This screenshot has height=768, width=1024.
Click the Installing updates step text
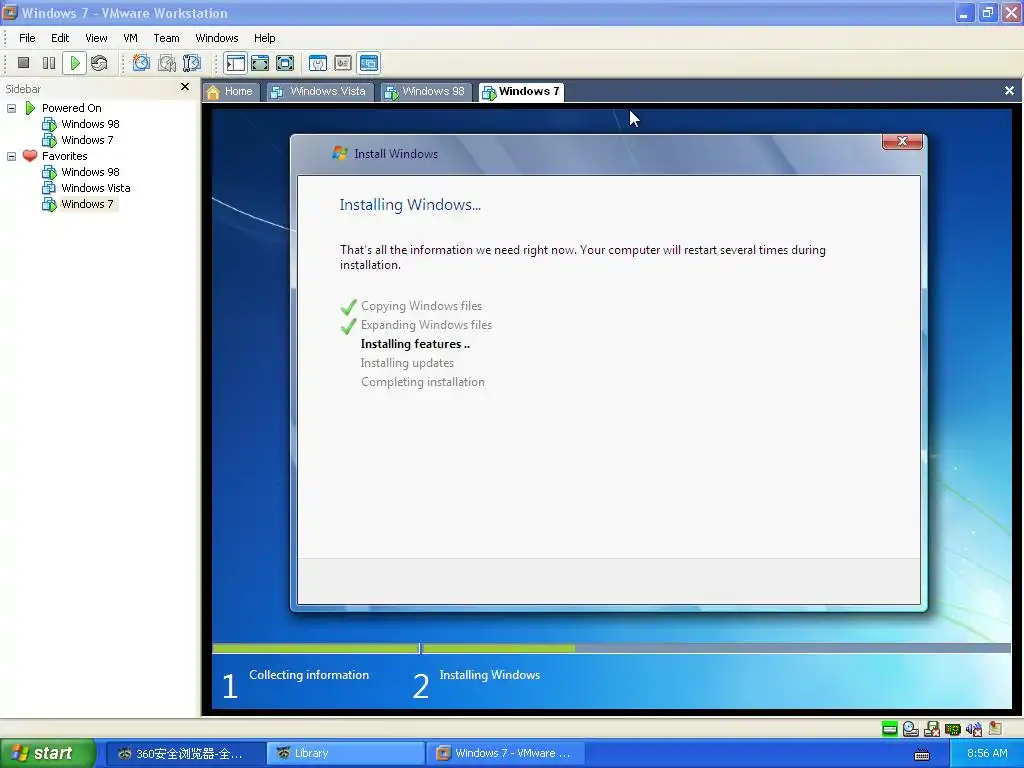tap(407, 363)
